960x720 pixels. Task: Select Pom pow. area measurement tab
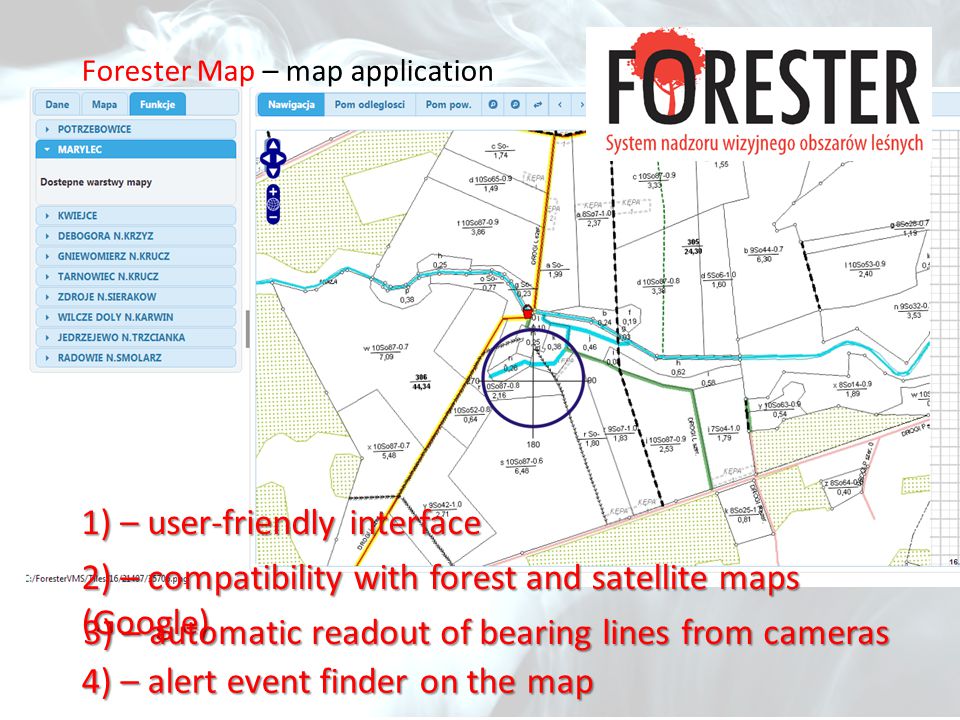coord(448,105)
